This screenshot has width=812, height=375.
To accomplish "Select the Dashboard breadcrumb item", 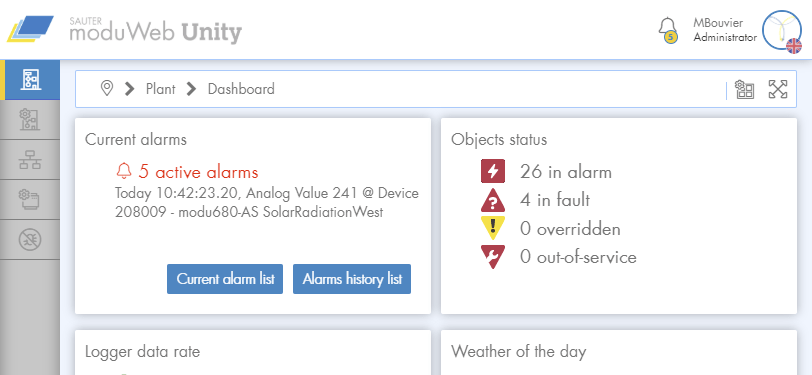I will (x=241, y=89).
